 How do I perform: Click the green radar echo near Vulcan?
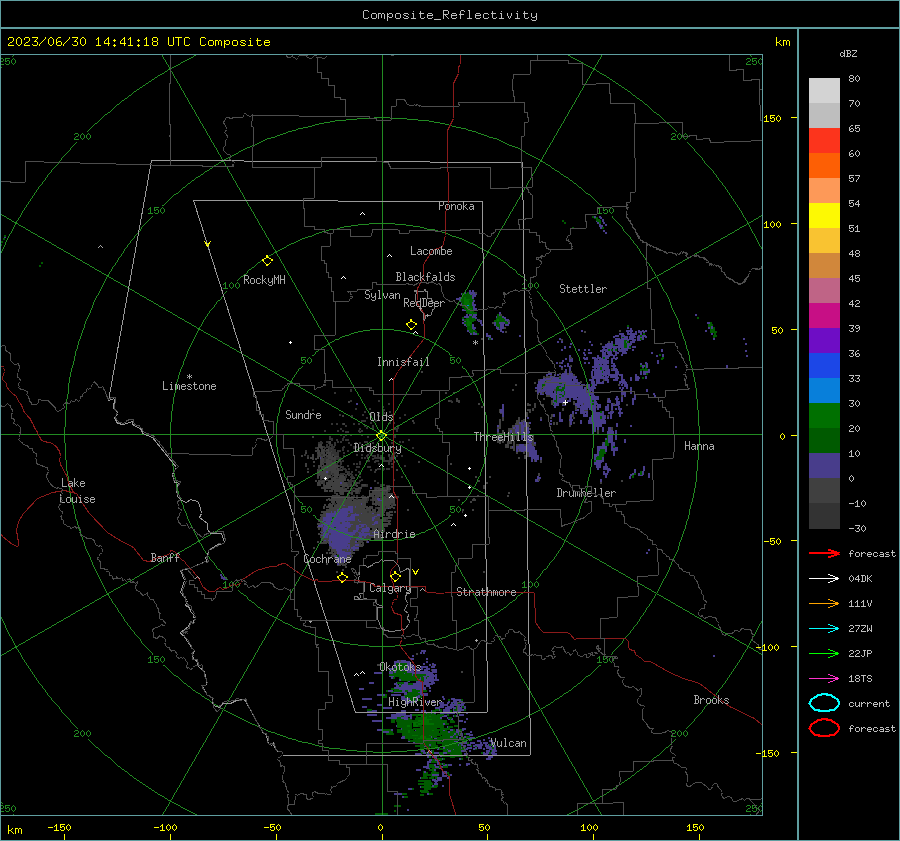428,732
